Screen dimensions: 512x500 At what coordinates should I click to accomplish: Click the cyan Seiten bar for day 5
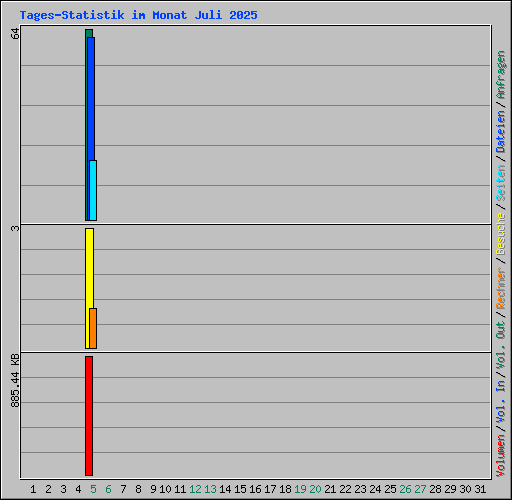point(93,191)
